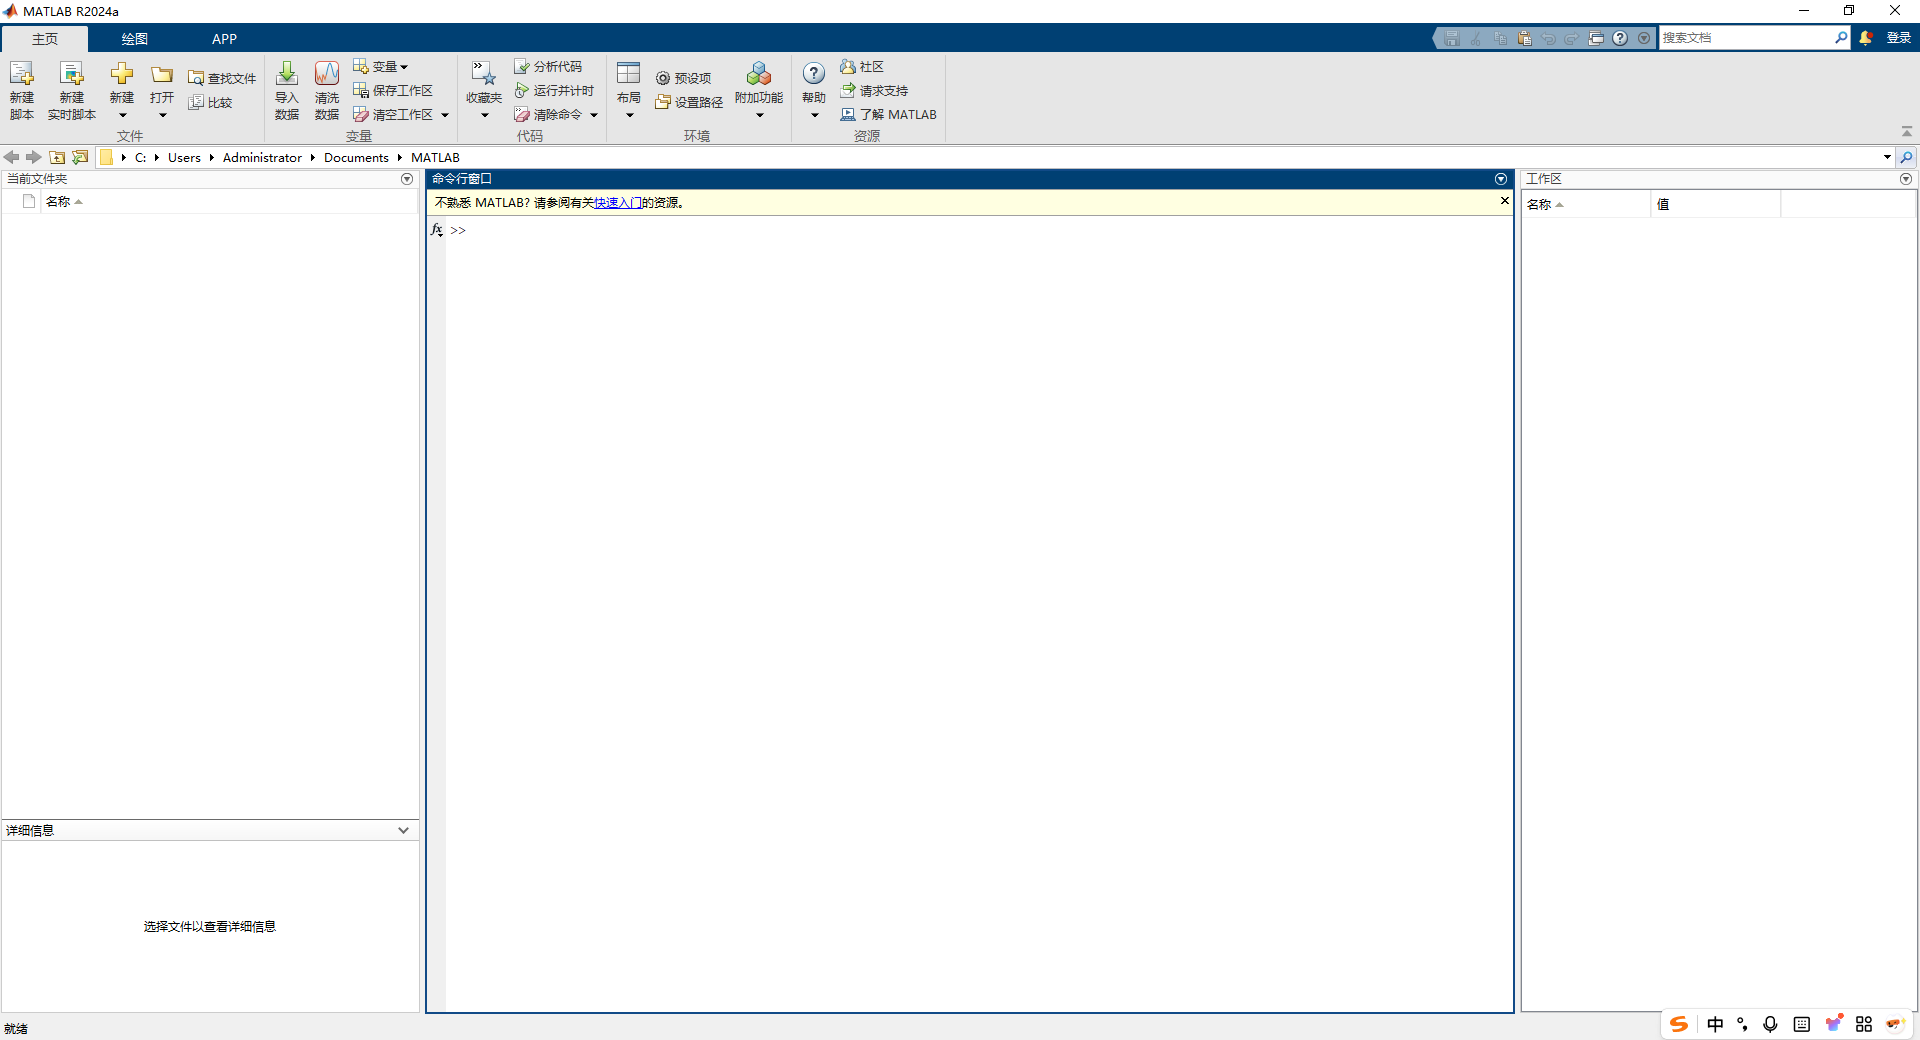Image resolution: width=1920 pixels, height=1040 pixels.
Task: Open Command Window panel actions menu
Action: [x=1501, y=179]
